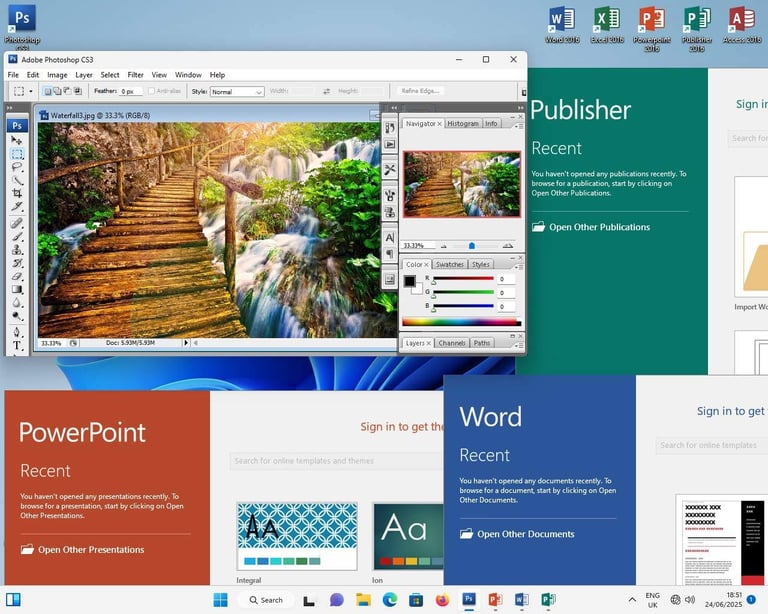The height and width of the screenshot is (614, 768).
Task: Open the Navigator panel options menu
Action: tap(519, 126)
